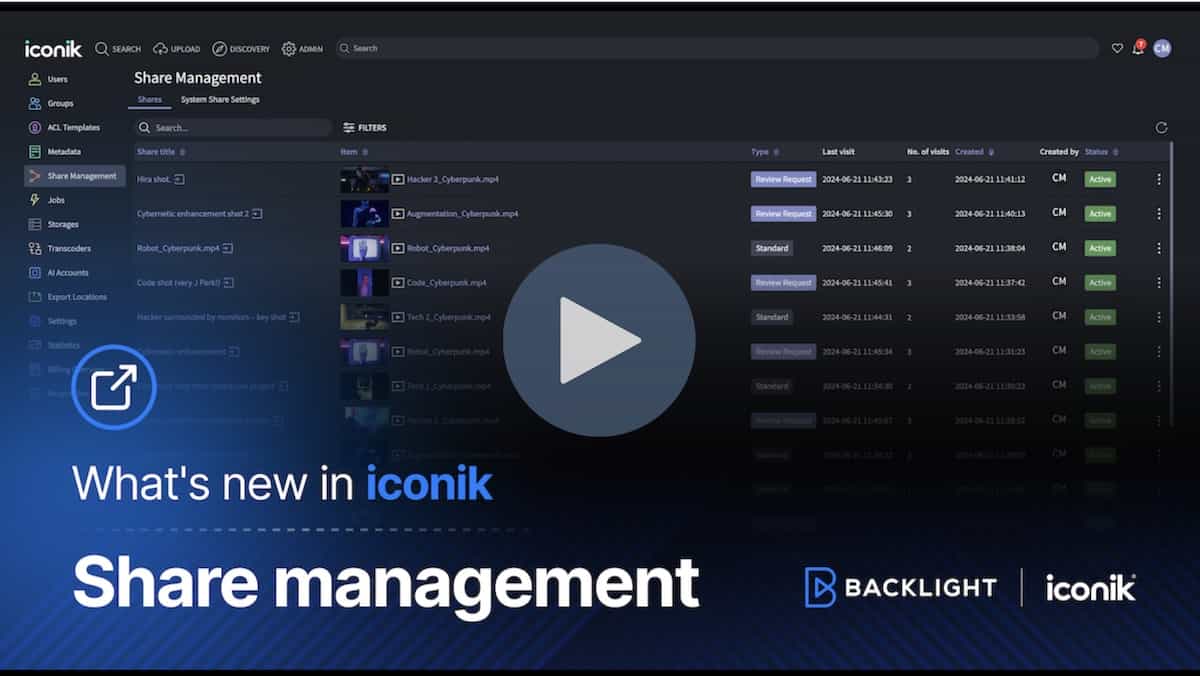The width and height of the screenshot is (1200, 676).
Task: Sort by Created column header
Action: [969, 152]
